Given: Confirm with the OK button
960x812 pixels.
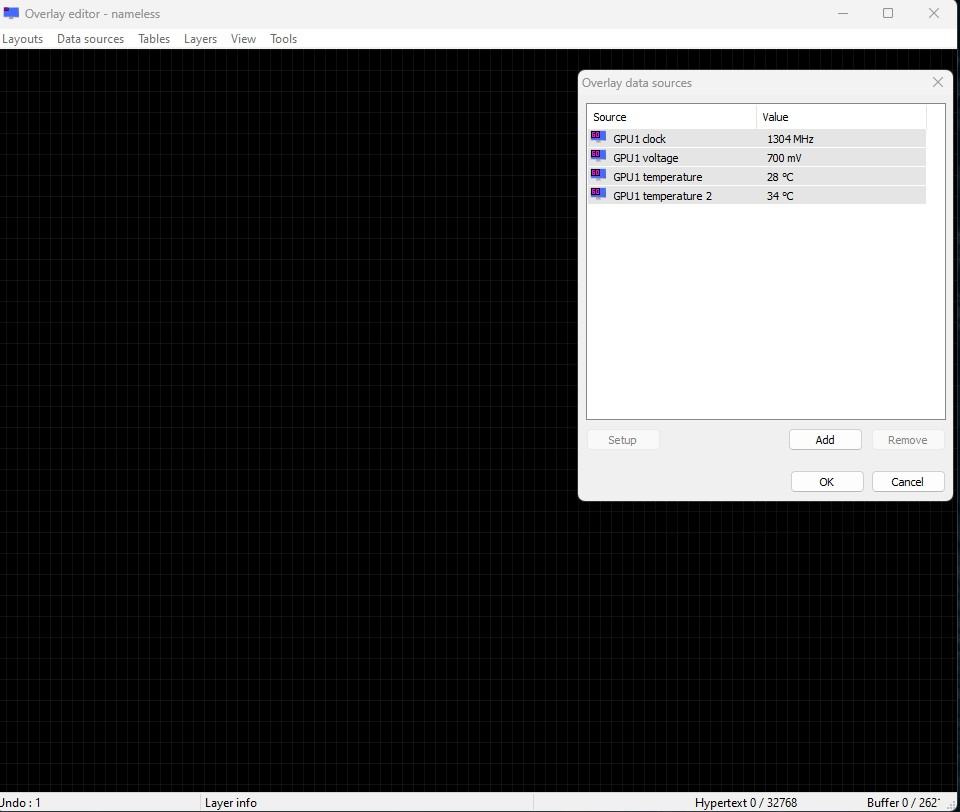Looking at the screenshot, I should point(827,481).
